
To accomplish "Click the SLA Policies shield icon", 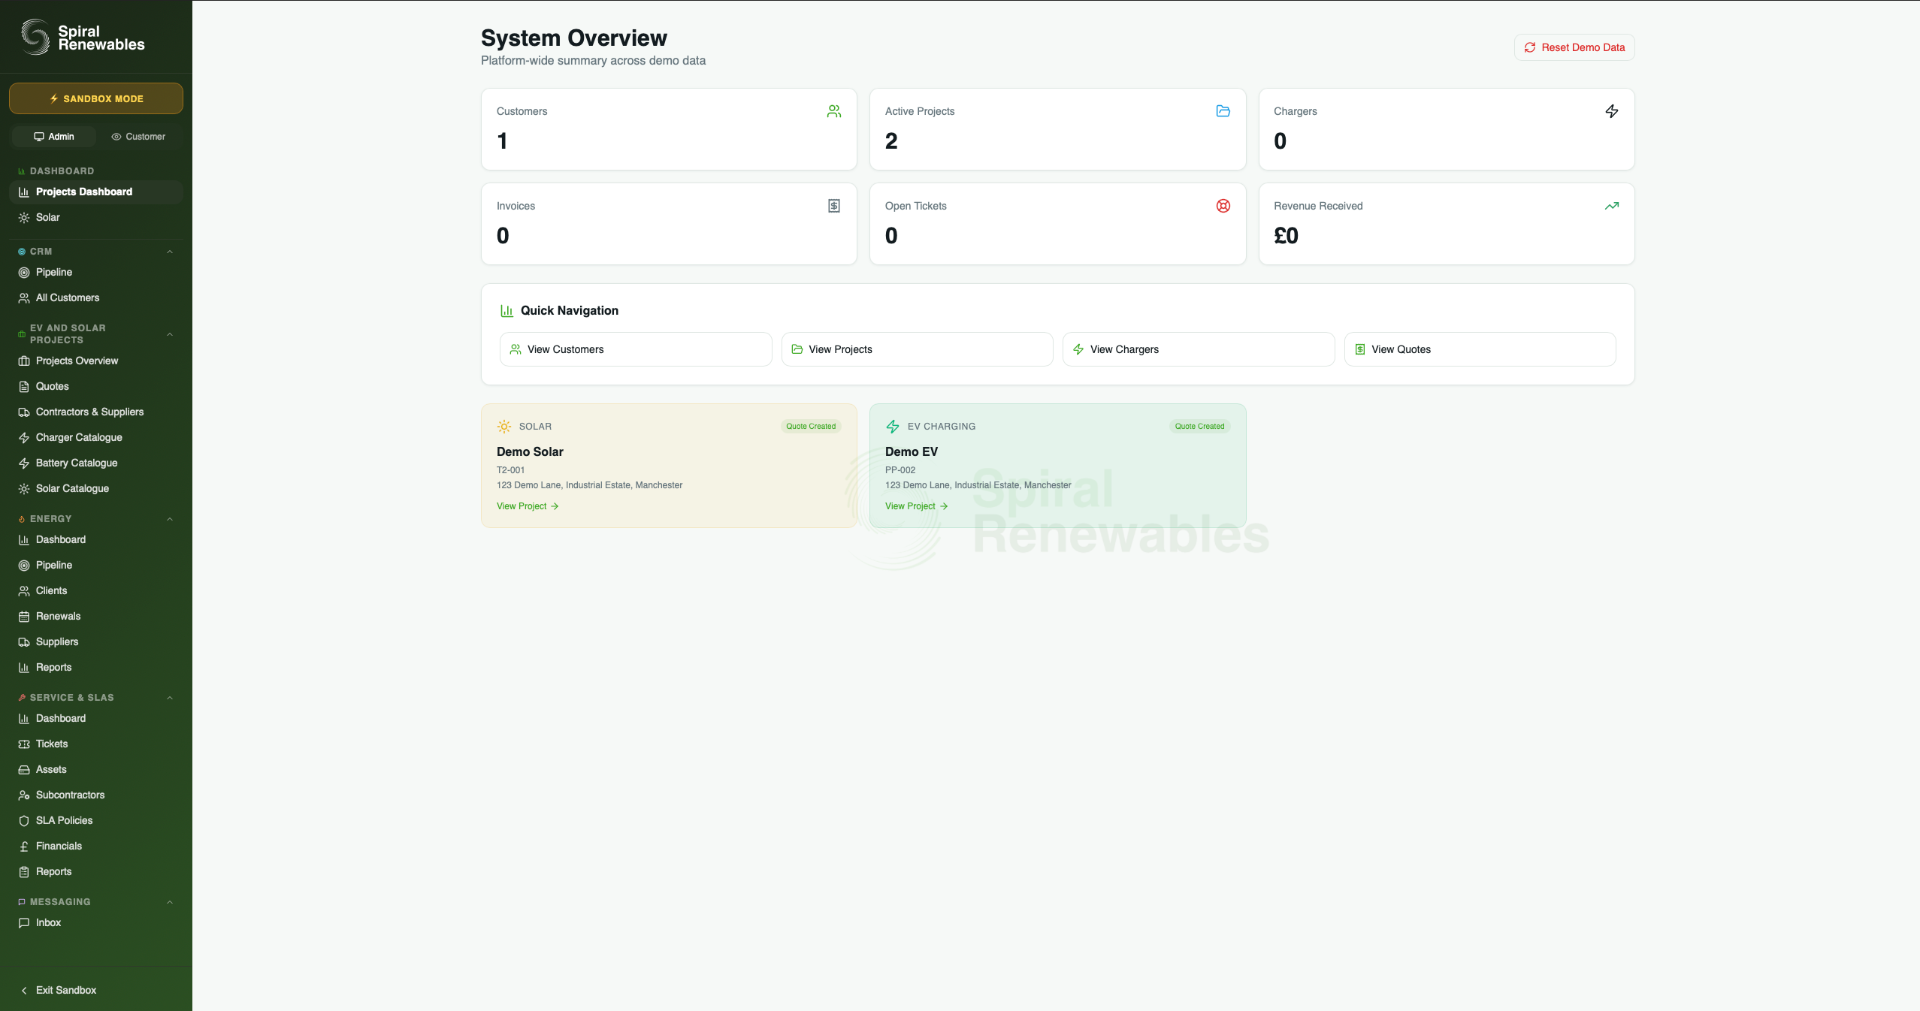I will point(24,821).
